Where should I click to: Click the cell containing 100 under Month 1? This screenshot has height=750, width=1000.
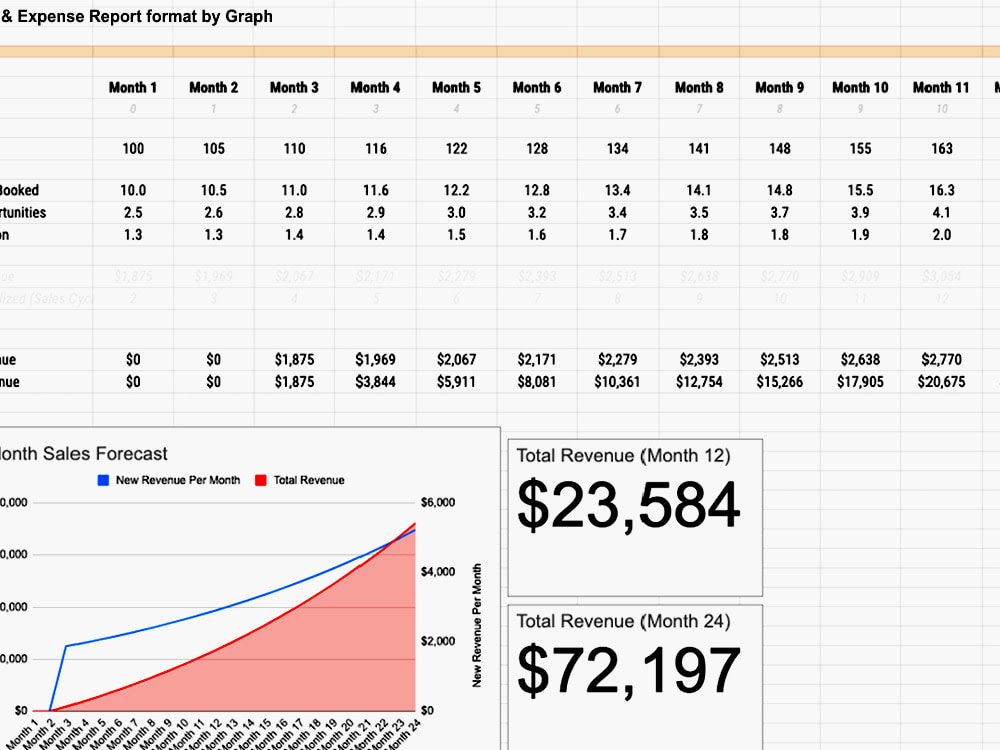coord(132,148)
